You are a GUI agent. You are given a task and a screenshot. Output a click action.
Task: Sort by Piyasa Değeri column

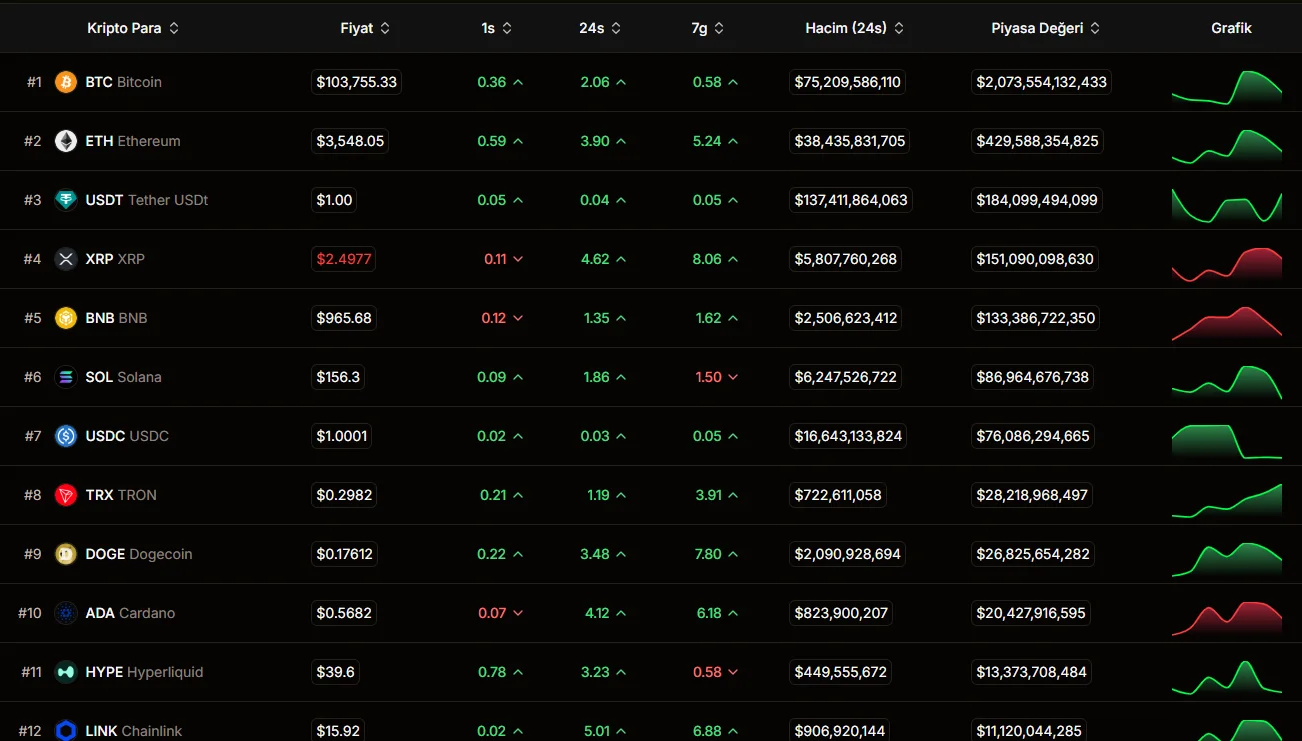1045,28
